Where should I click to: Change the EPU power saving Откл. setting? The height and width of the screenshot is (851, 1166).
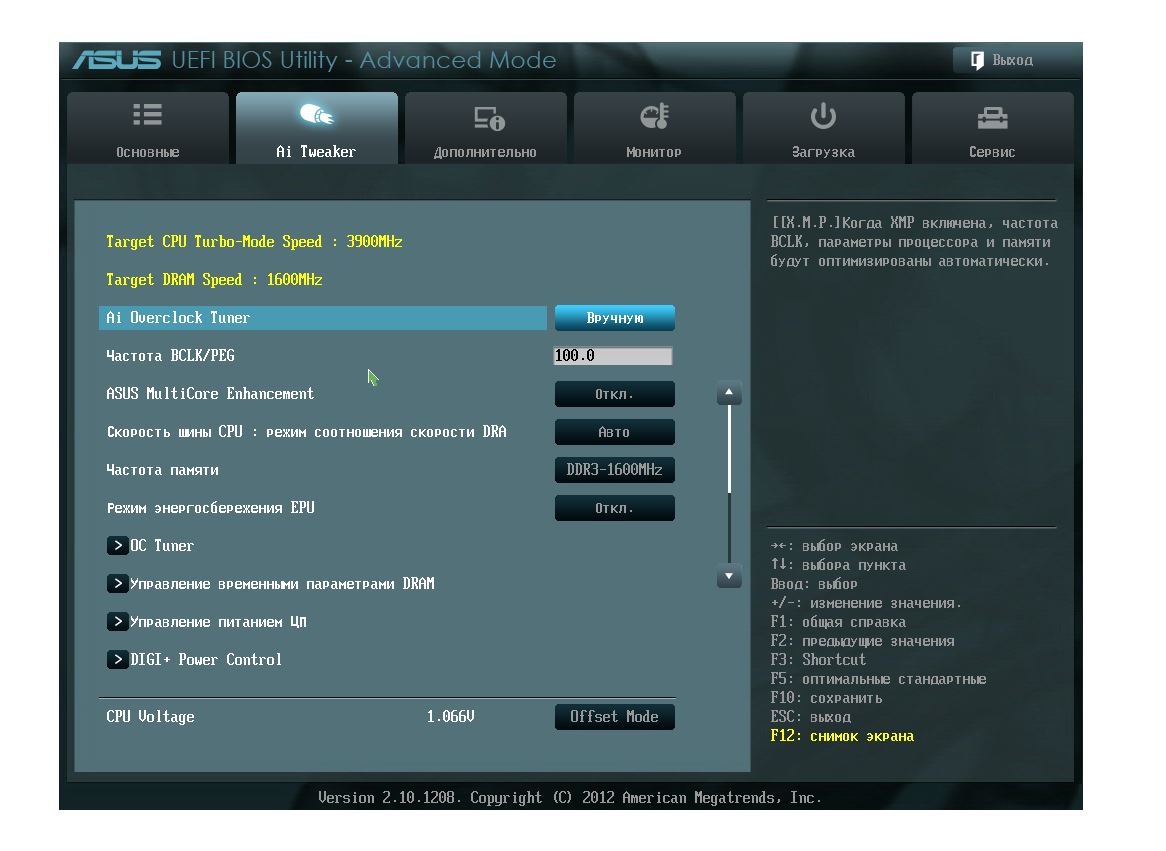click(x=614, y=508)
